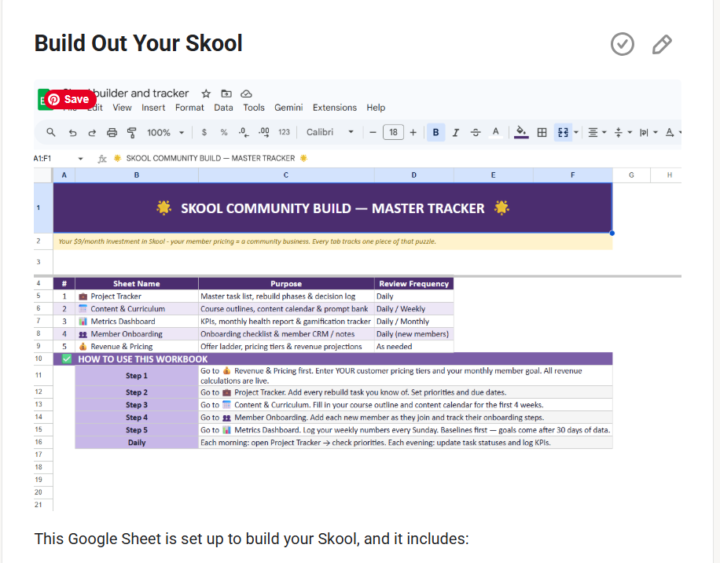The height and width of the screenshot is (563, 720).
Task: Open text rotation dropdown
Action: point(673,133)
